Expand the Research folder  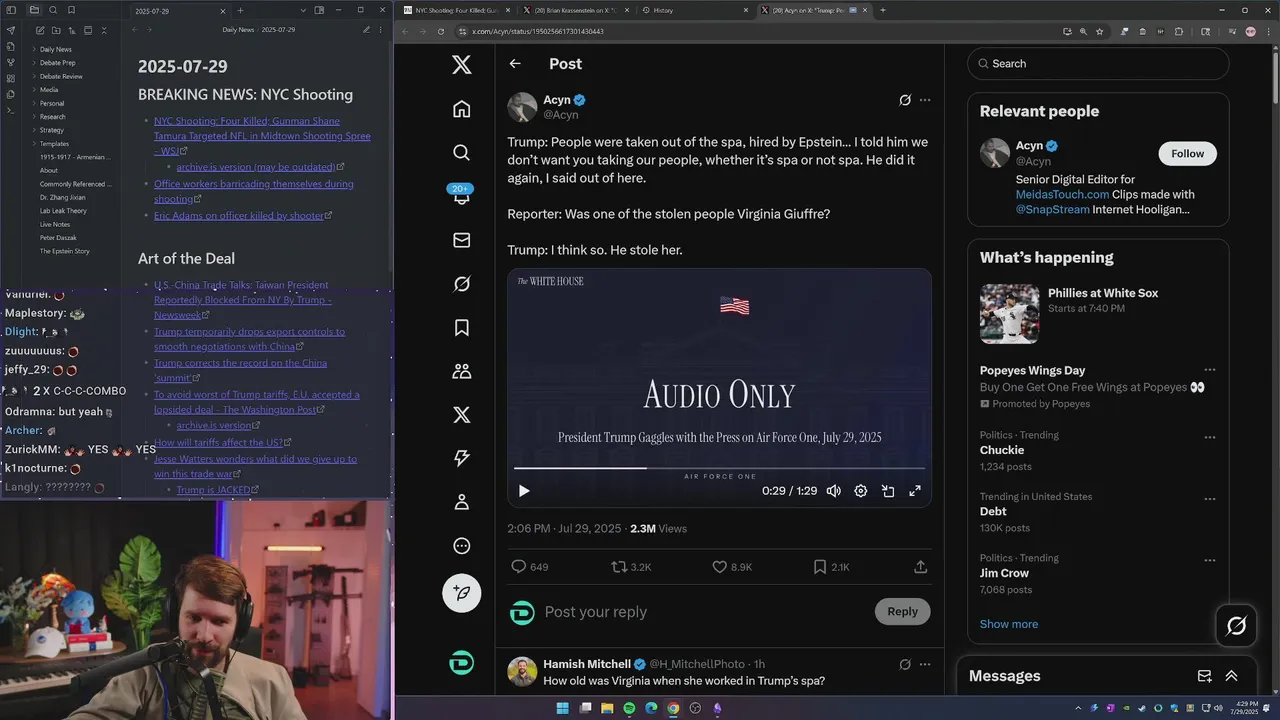34,117
